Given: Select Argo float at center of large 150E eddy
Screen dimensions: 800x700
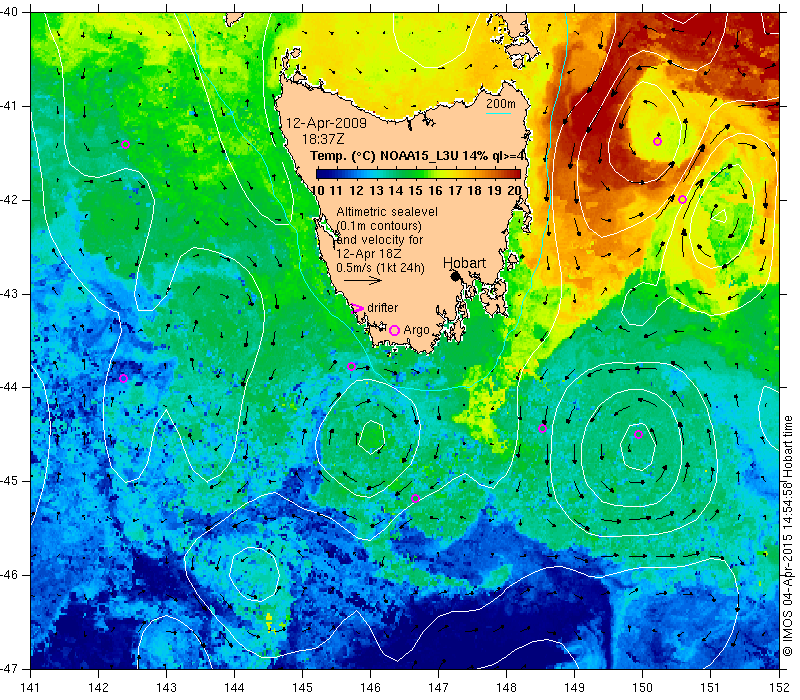Looking at the screenshot, I should click(638, 435).
